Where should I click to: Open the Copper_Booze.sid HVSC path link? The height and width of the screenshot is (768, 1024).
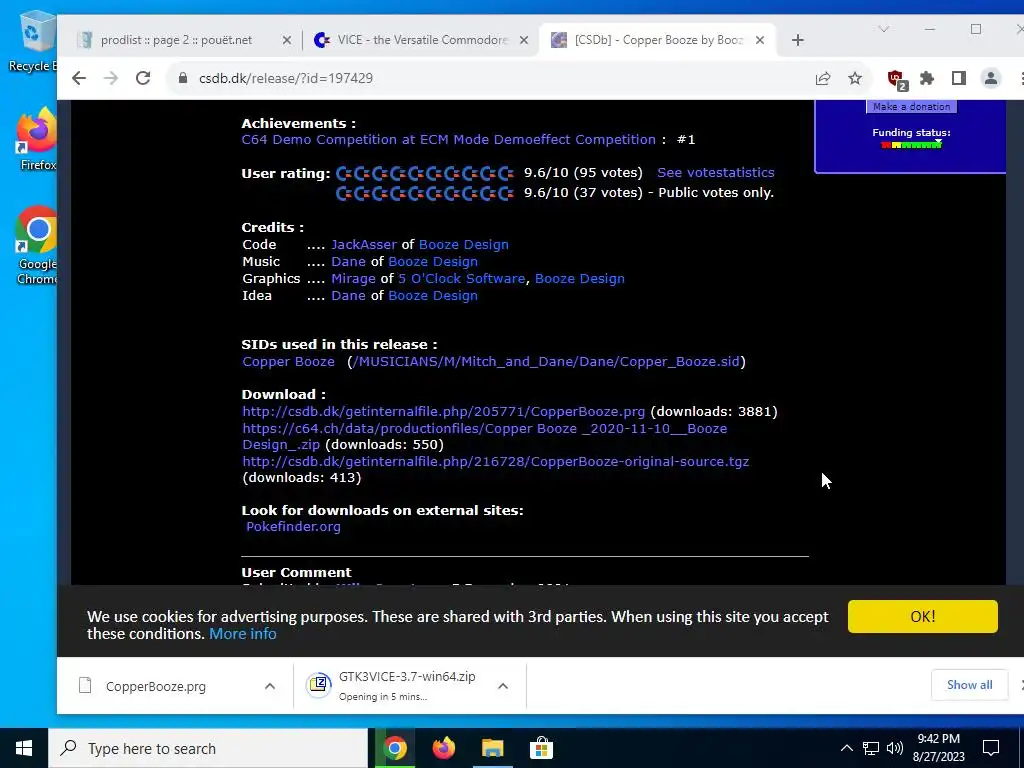(x=546, y=361)
